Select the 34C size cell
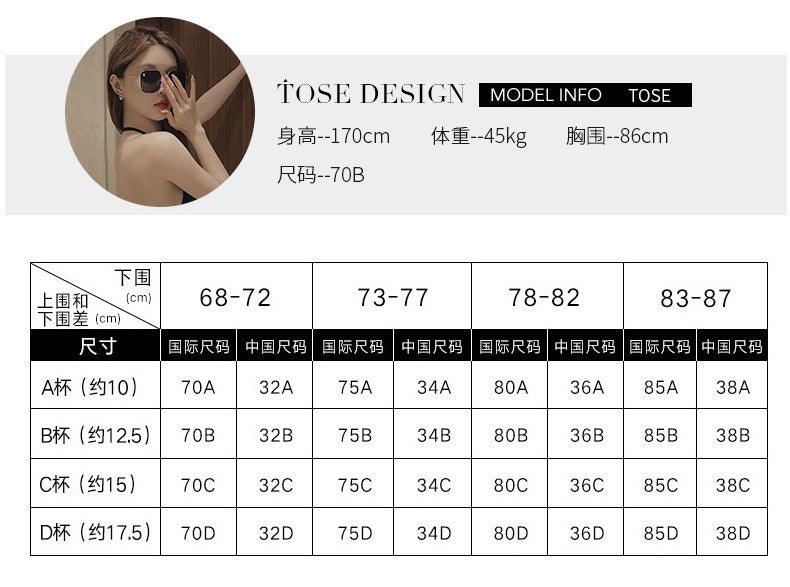Image resolution: width=790 pixels, height=587 pixels. coord(434,484)
